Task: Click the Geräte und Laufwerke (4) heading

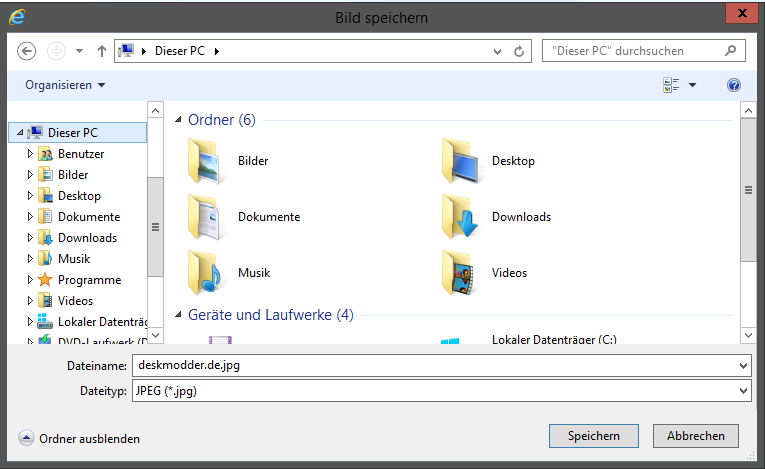Action: point(271,315)
